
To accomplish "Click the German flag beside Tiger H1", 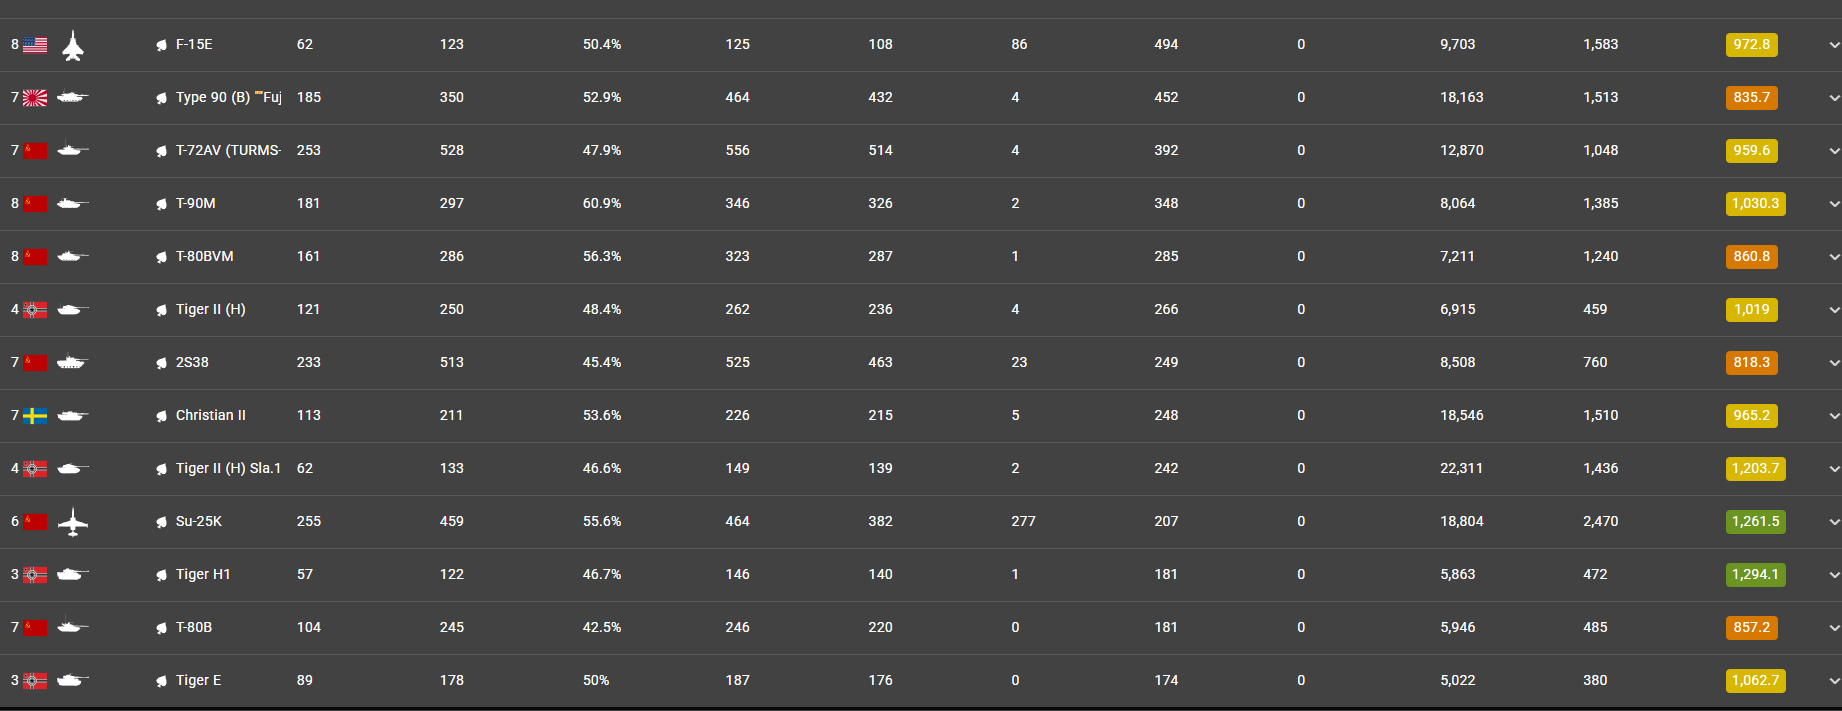I will [x=36, y=575].
